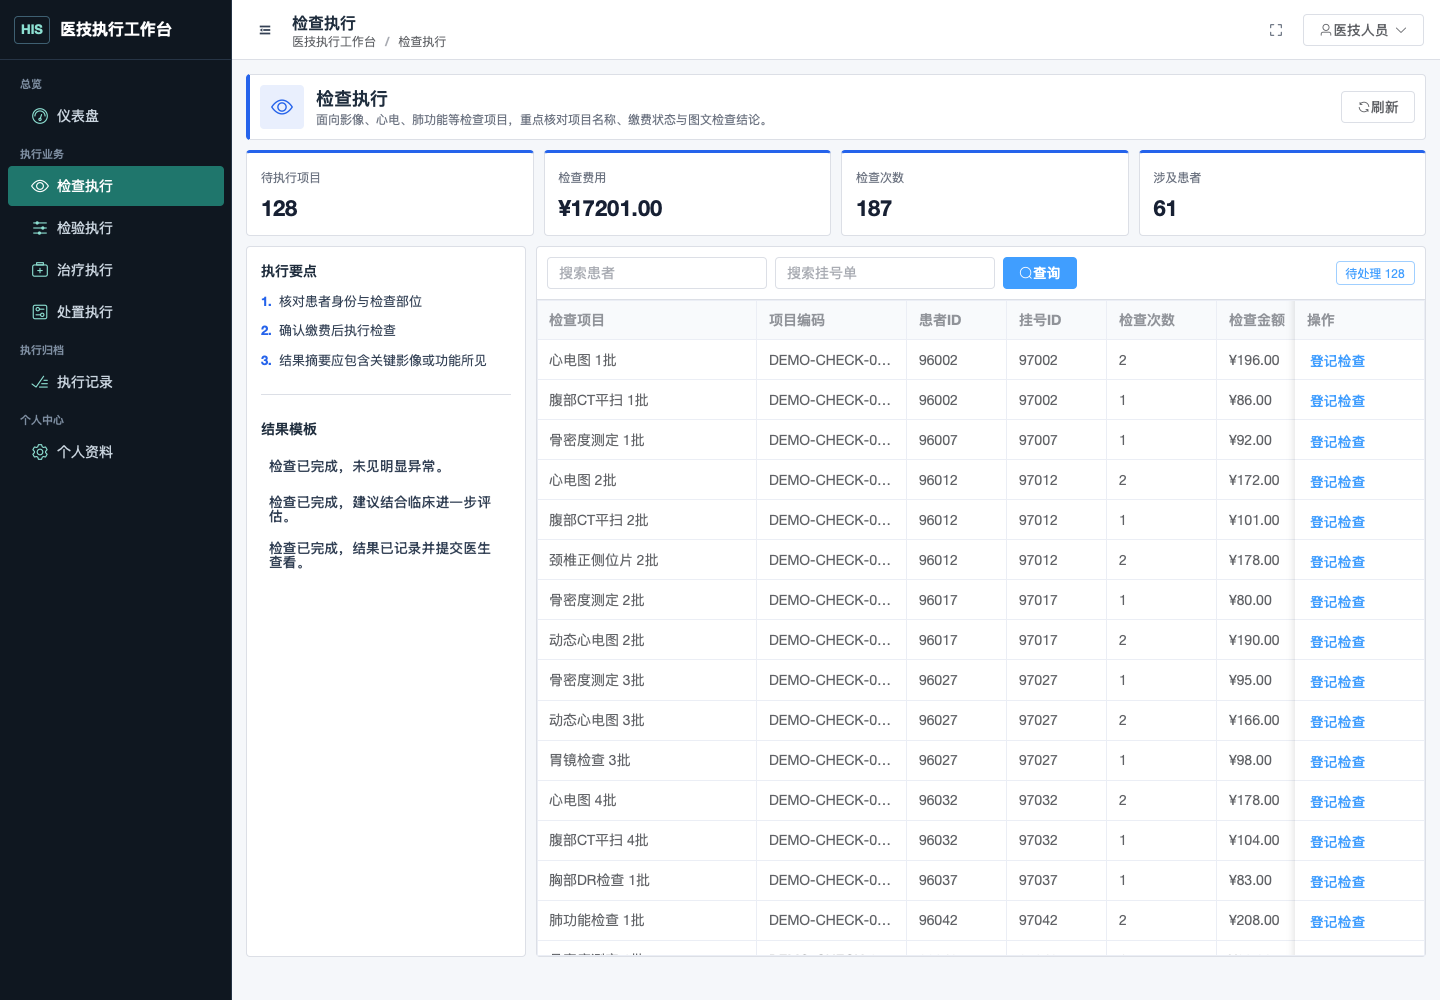Click the ¥208.00 amount cell
The height and width of the screenshot is (1000, 1440).
click(x=1254, y=920)
